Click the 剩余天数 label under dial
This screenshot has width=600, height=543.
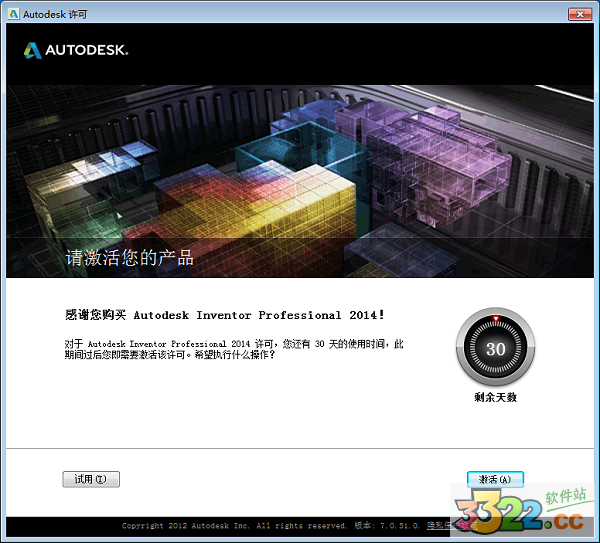(495, 397)
